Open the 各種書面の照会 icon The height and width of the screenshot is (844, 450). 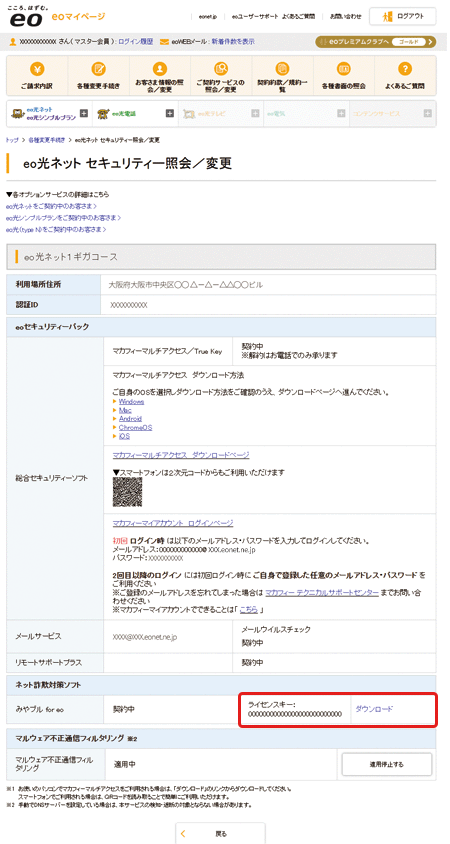click(343, 76)
